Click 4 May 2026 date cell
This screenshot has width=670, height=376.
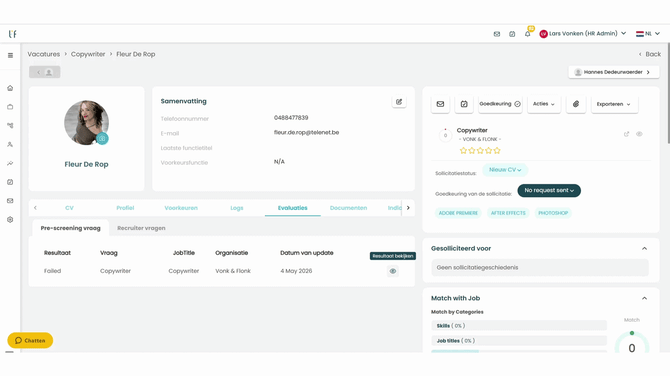(296, 271)
